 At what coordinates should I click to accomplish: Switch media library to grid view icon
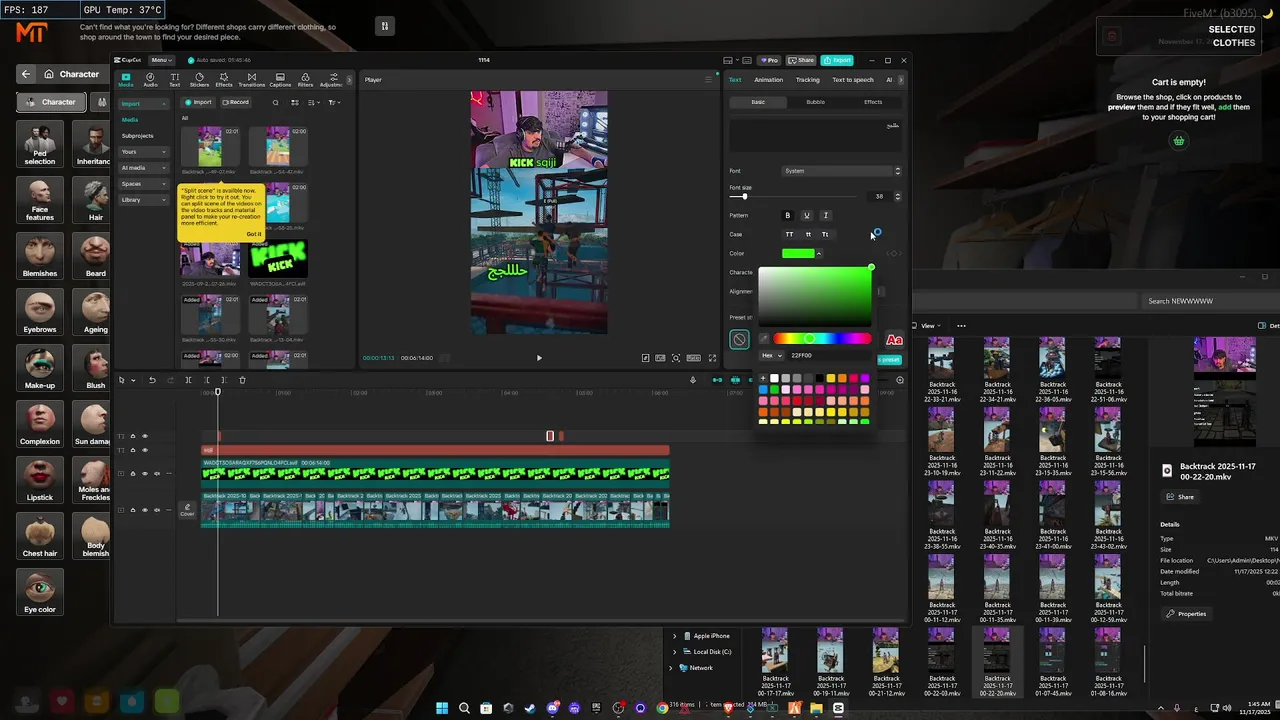(x=294, y=102)
